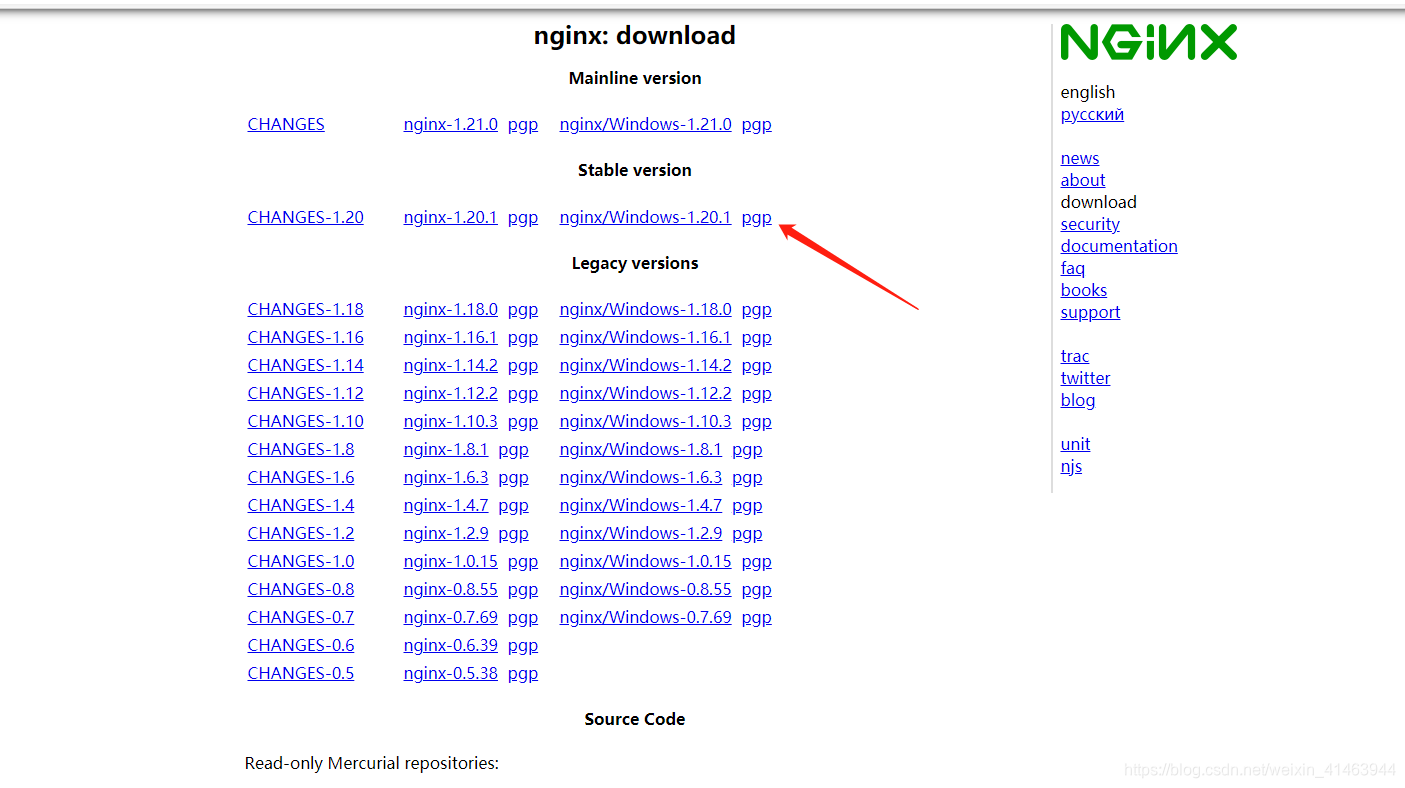This screenshot has width=1405, height=788.
Task: Open CHANGES-1.20 stable changelog
Action: [306, 217]
